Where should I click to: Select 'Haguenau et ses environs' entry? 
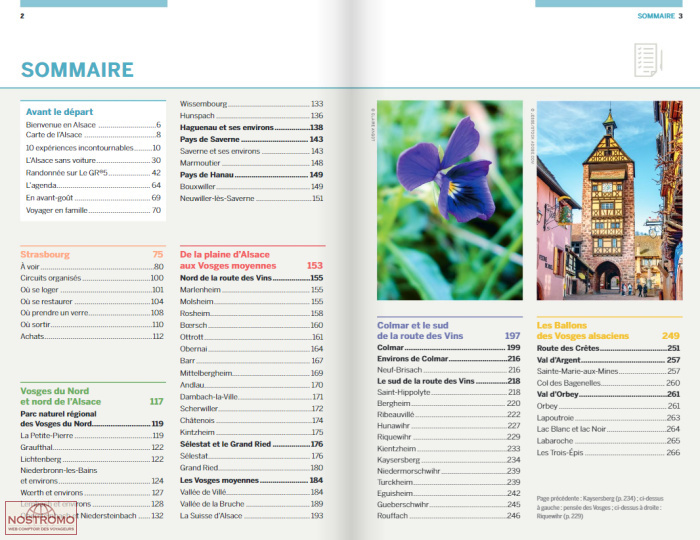tap(251, 127)
